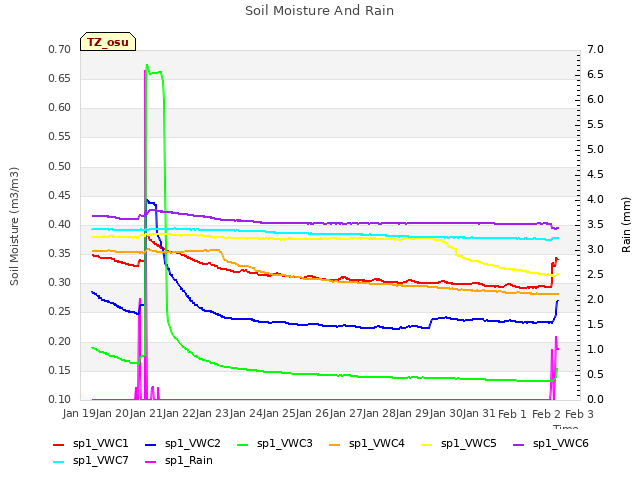Select the sp1_VWC3 legend label

(x=284, y=444)
